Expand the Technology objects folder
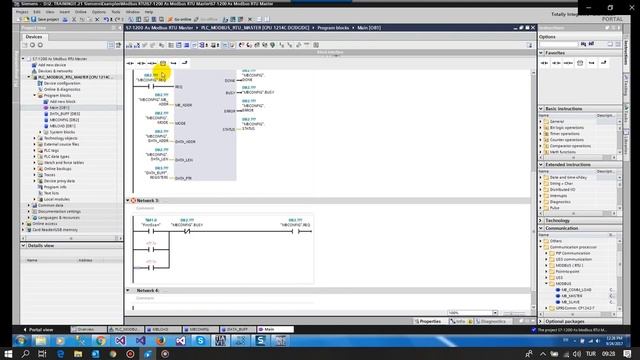640x360 pixels. (x=35, y=138)
